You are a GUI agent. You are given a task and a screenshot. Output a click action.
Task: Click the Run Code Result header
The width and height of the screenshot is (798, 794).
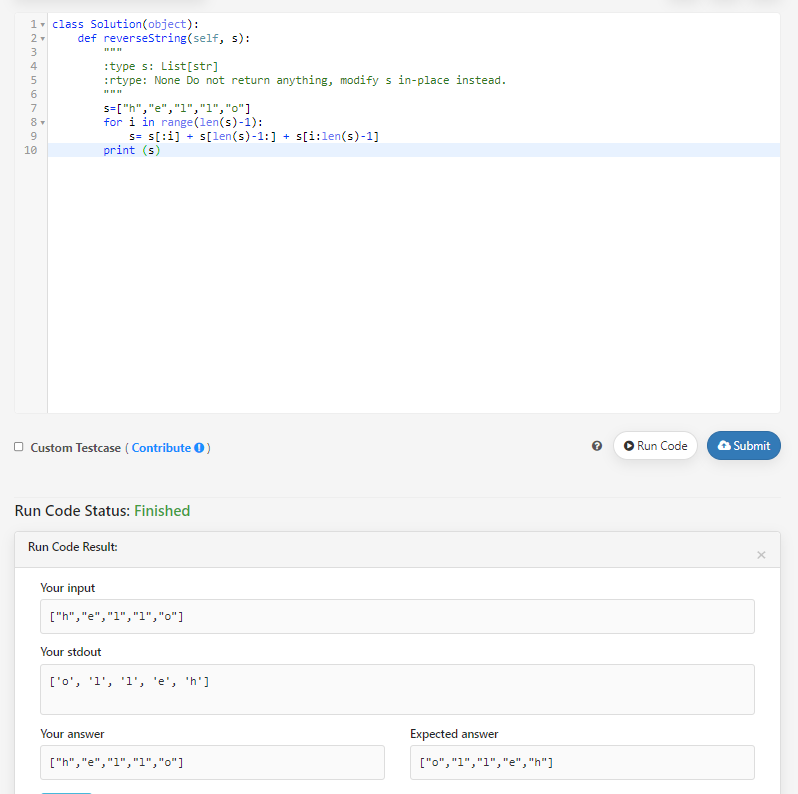click(x=73, y=547)
